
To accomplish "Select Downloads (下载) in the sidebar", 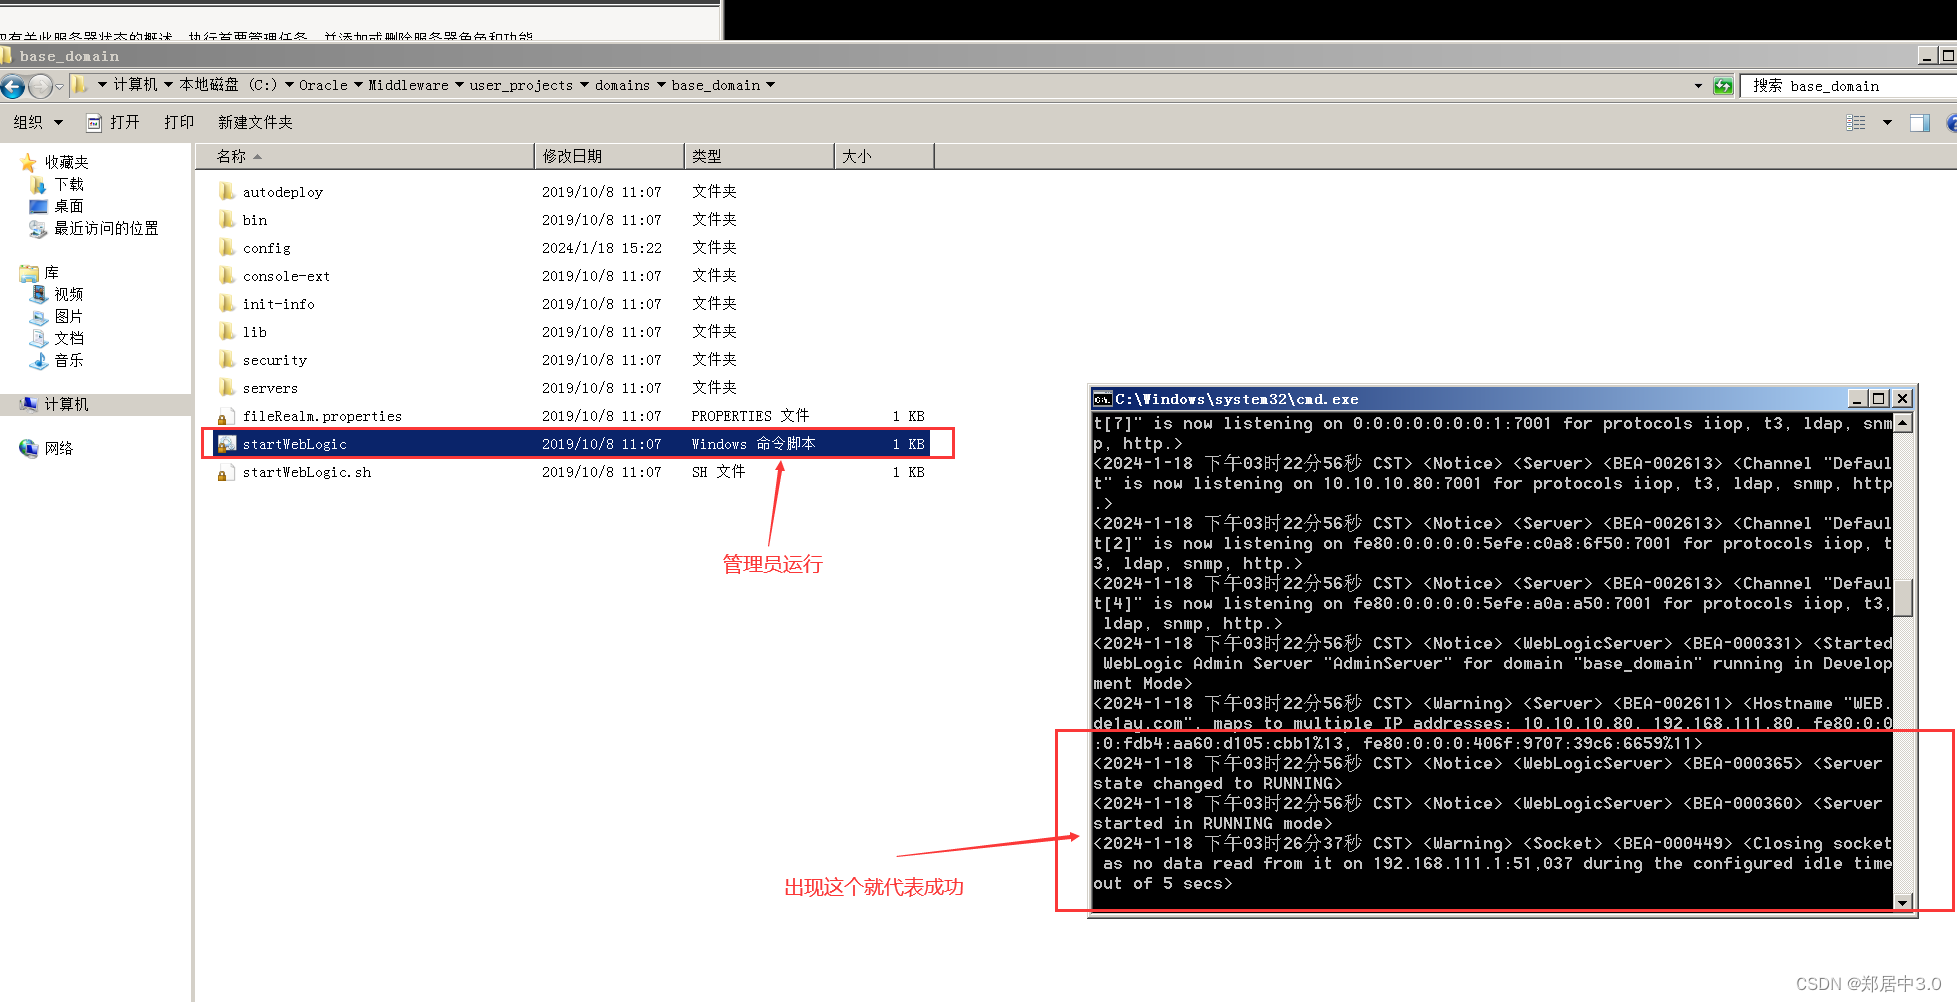I will click(x=69, y=184).
